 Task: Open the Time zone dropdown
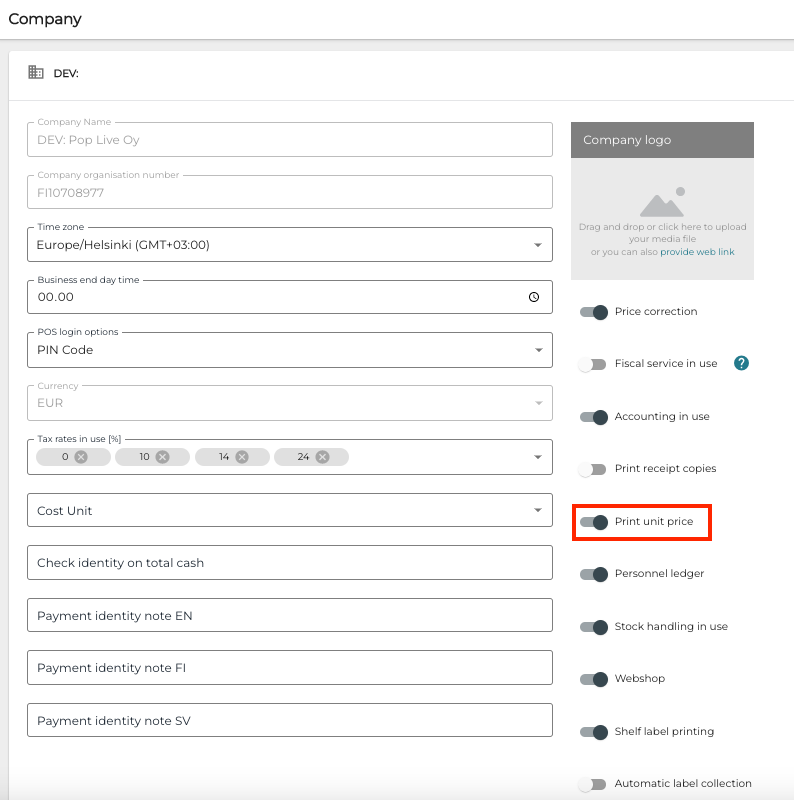click(x=538, y=245)
